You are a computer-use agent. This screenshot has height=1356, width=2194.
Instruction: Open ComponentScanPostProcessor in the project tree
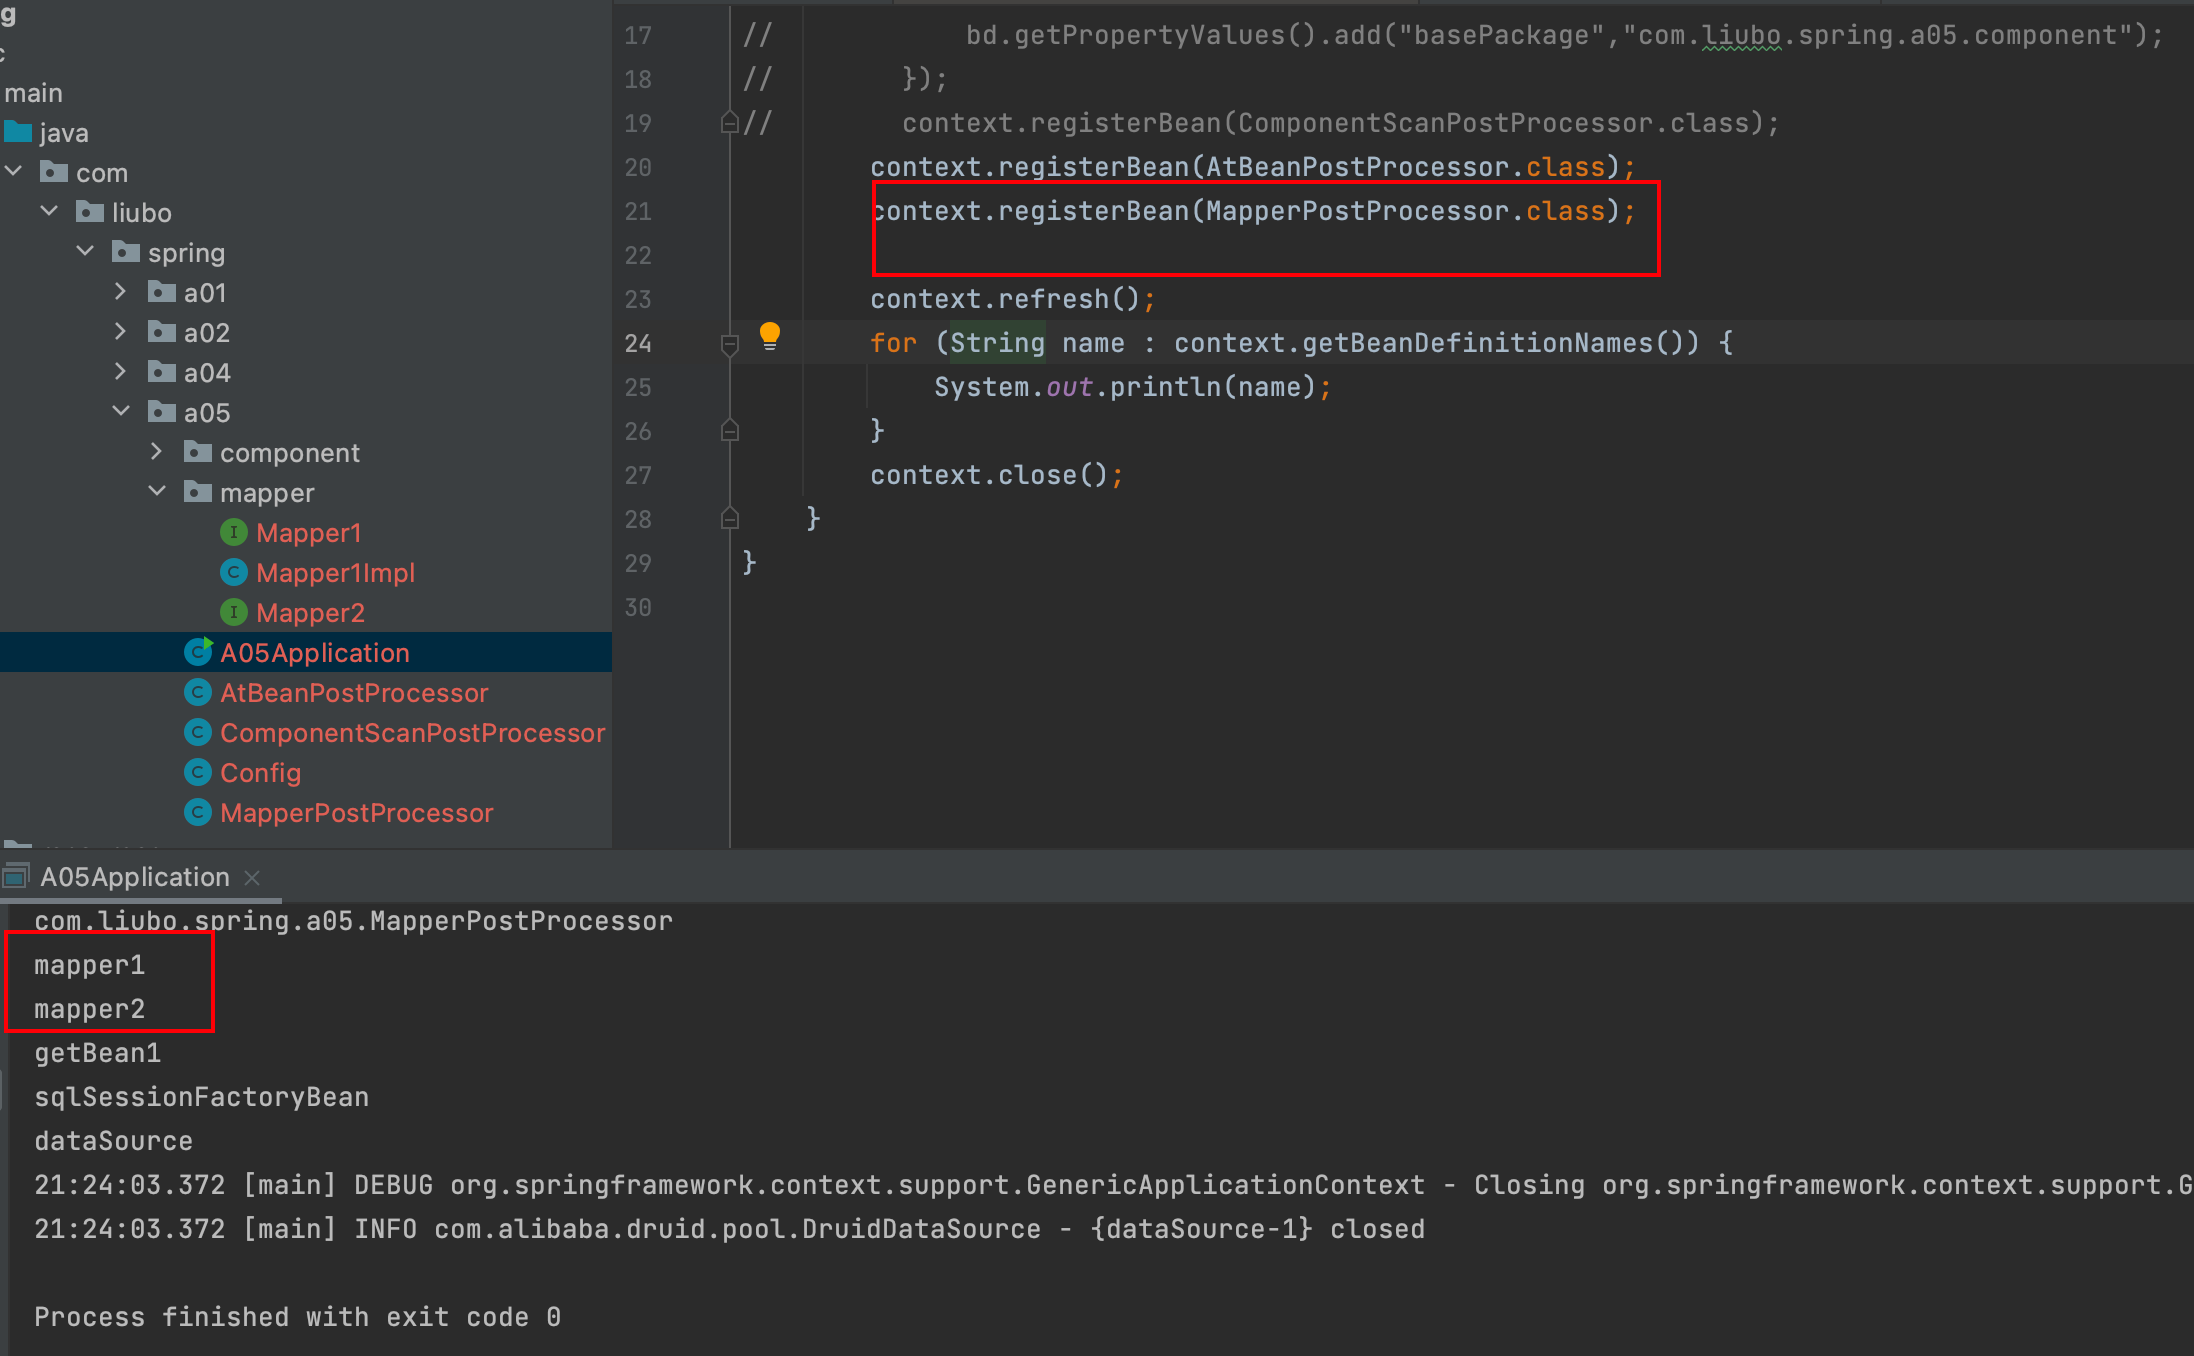[x=413, y=733]
